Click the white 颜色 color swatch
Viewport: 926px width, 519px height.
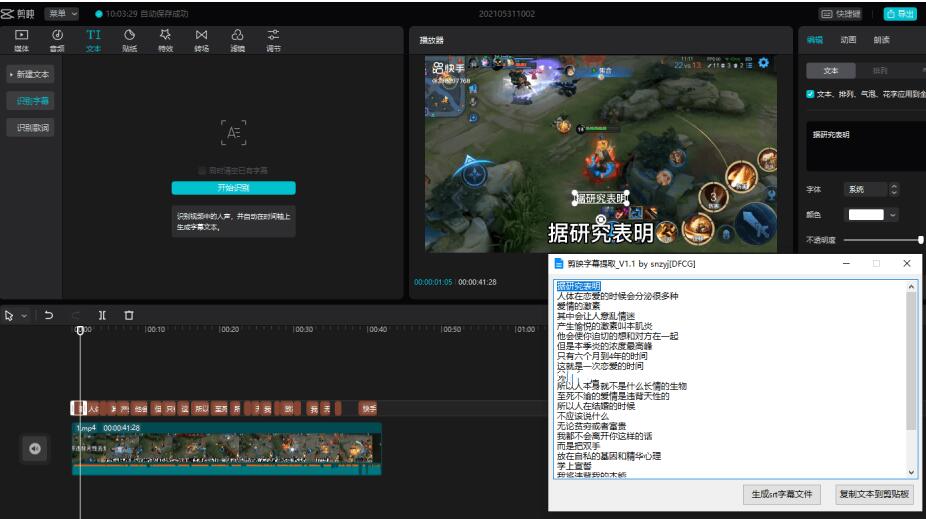click(866, 215)
